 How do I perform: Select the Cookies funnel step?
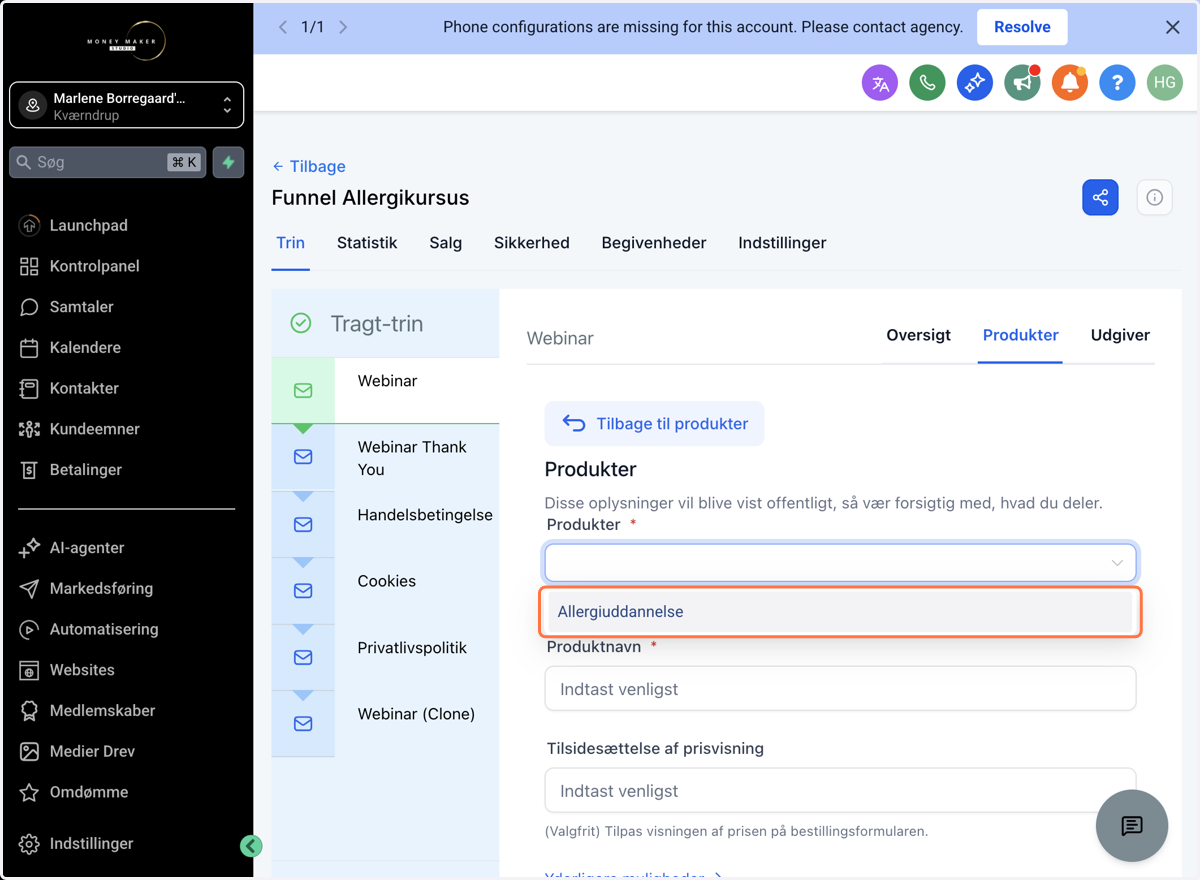385,591
